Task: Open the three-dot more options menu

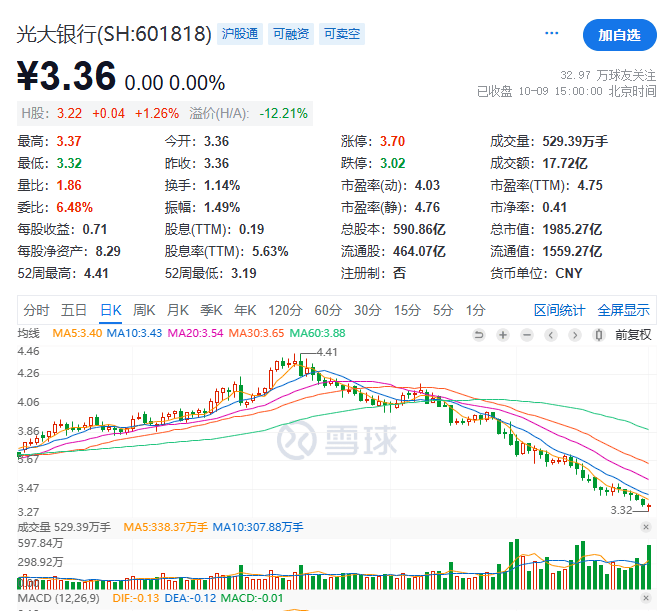Action: 552,34
